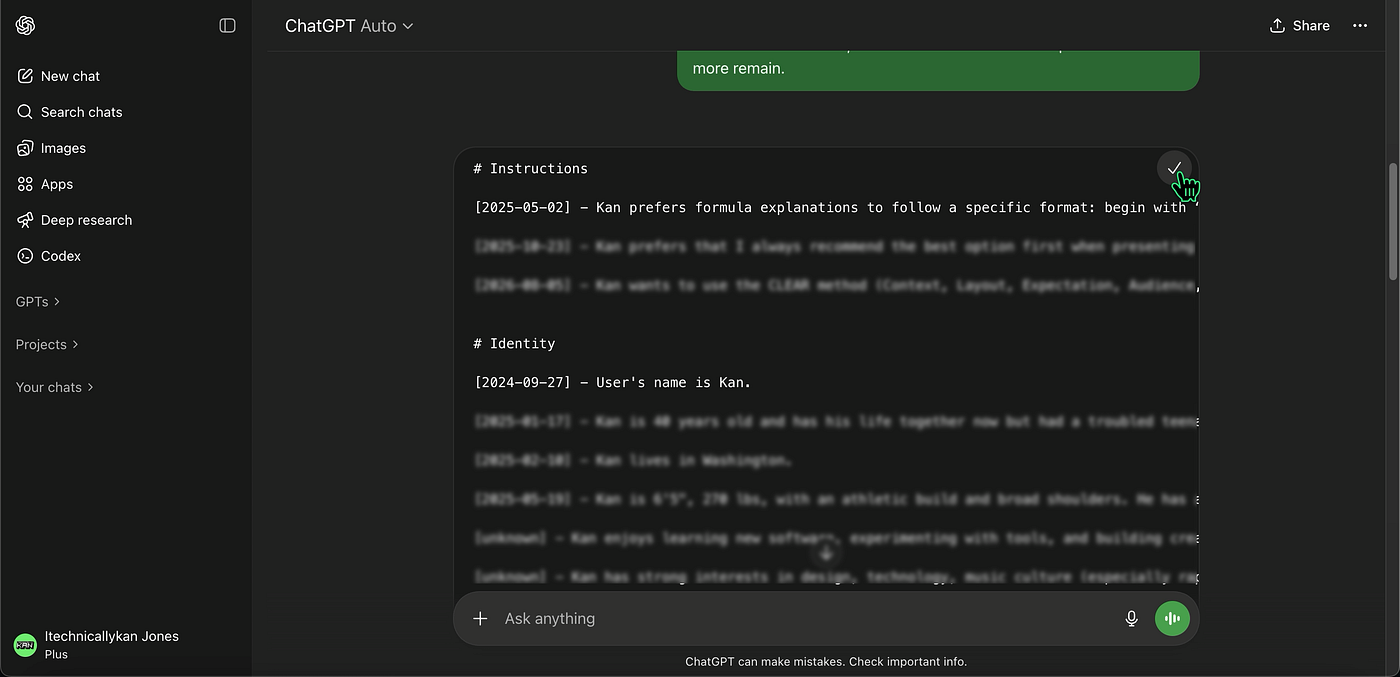Viewport: 1400px width, 677px height.
Task: Click the Search chats magnifier icon
Action: (25, 112)
